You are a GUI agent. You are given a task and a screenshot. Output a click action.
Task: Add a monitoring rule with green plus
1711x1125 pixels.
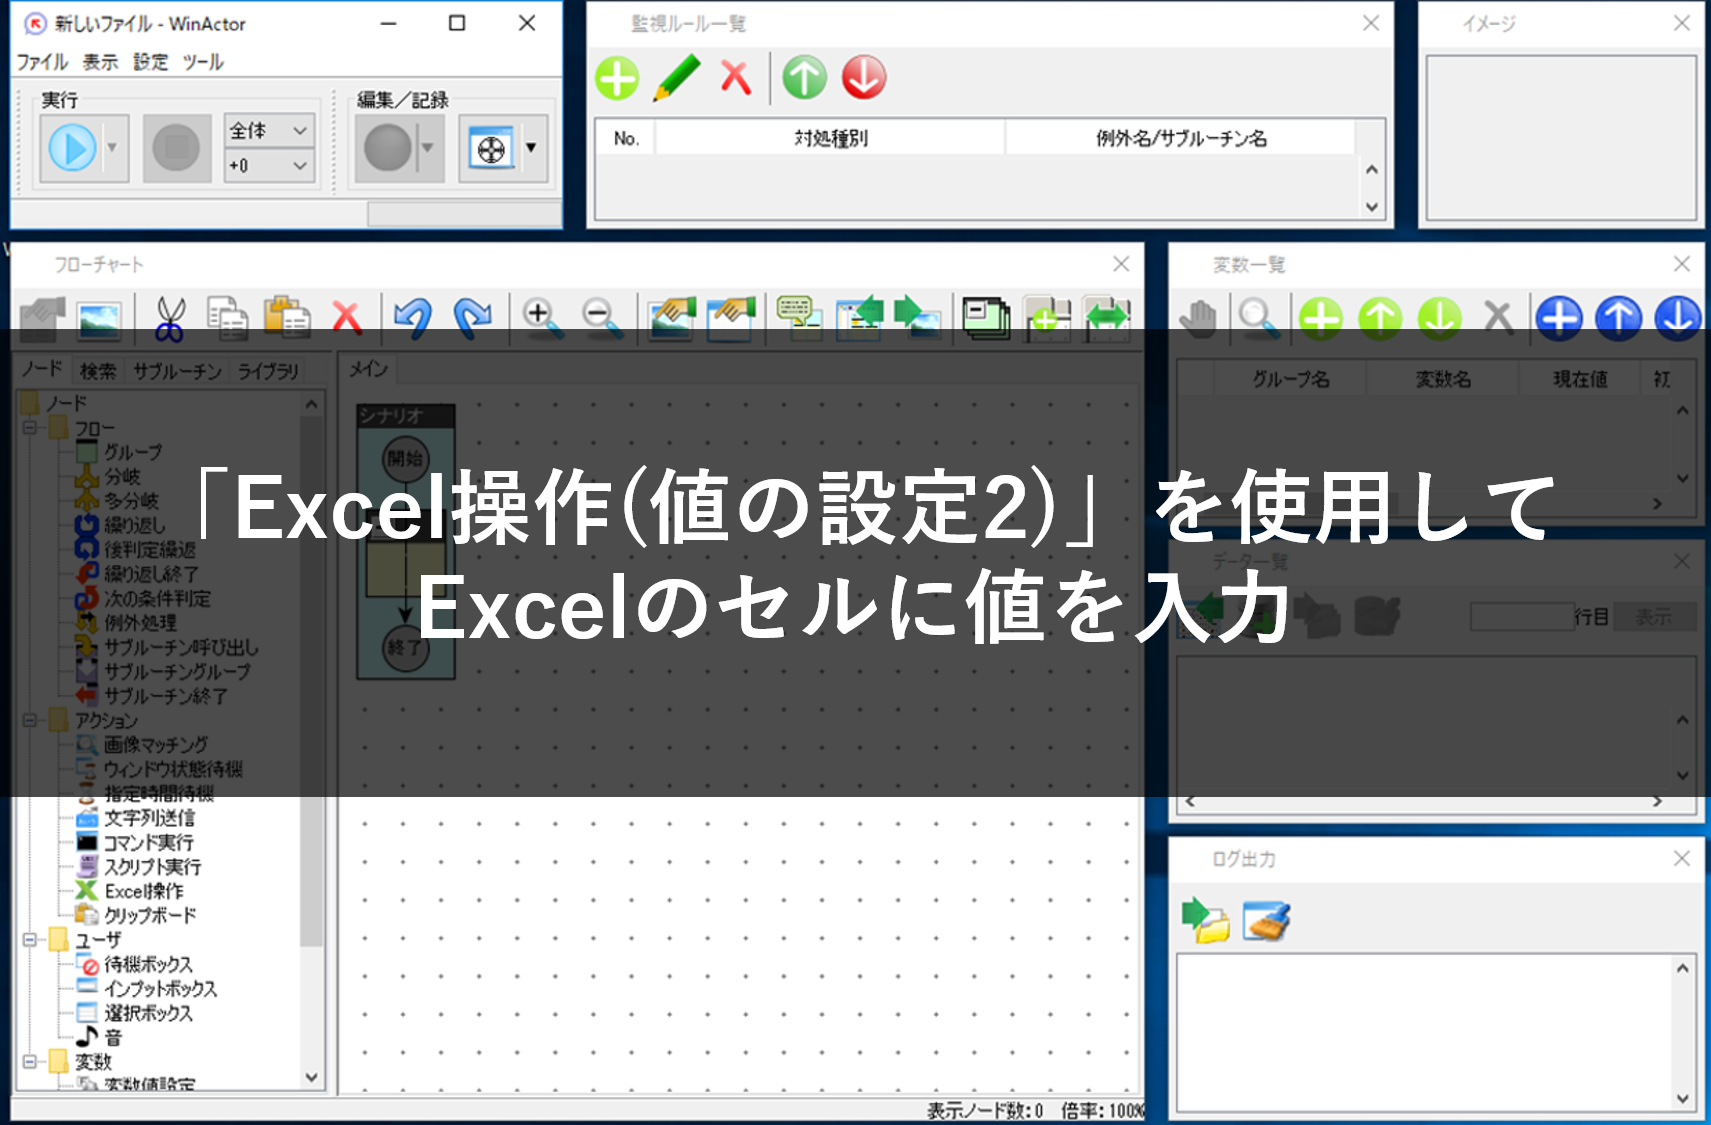click(x=617, y=78)
